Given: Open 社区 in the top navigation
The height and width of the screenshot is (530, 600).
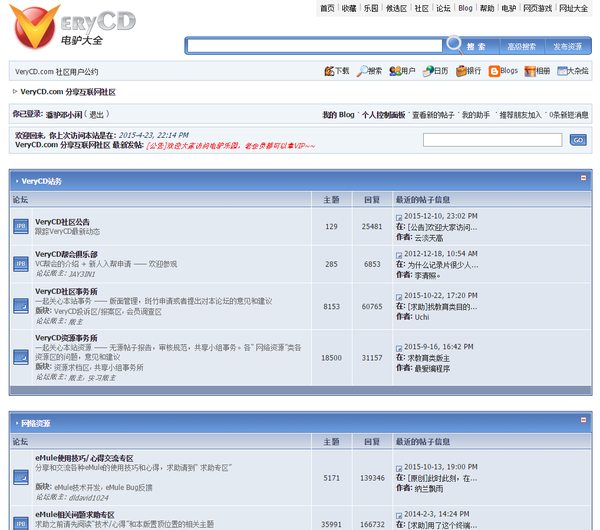Looking at the screenshot, I should tap(422, 8).
